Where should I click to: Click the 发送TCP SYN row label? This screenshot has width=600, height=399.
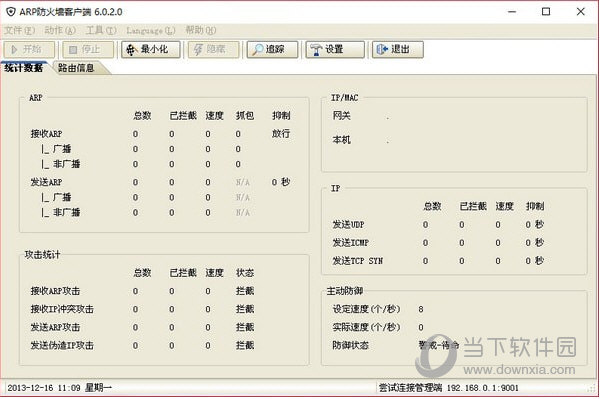(x=358, y=261)
